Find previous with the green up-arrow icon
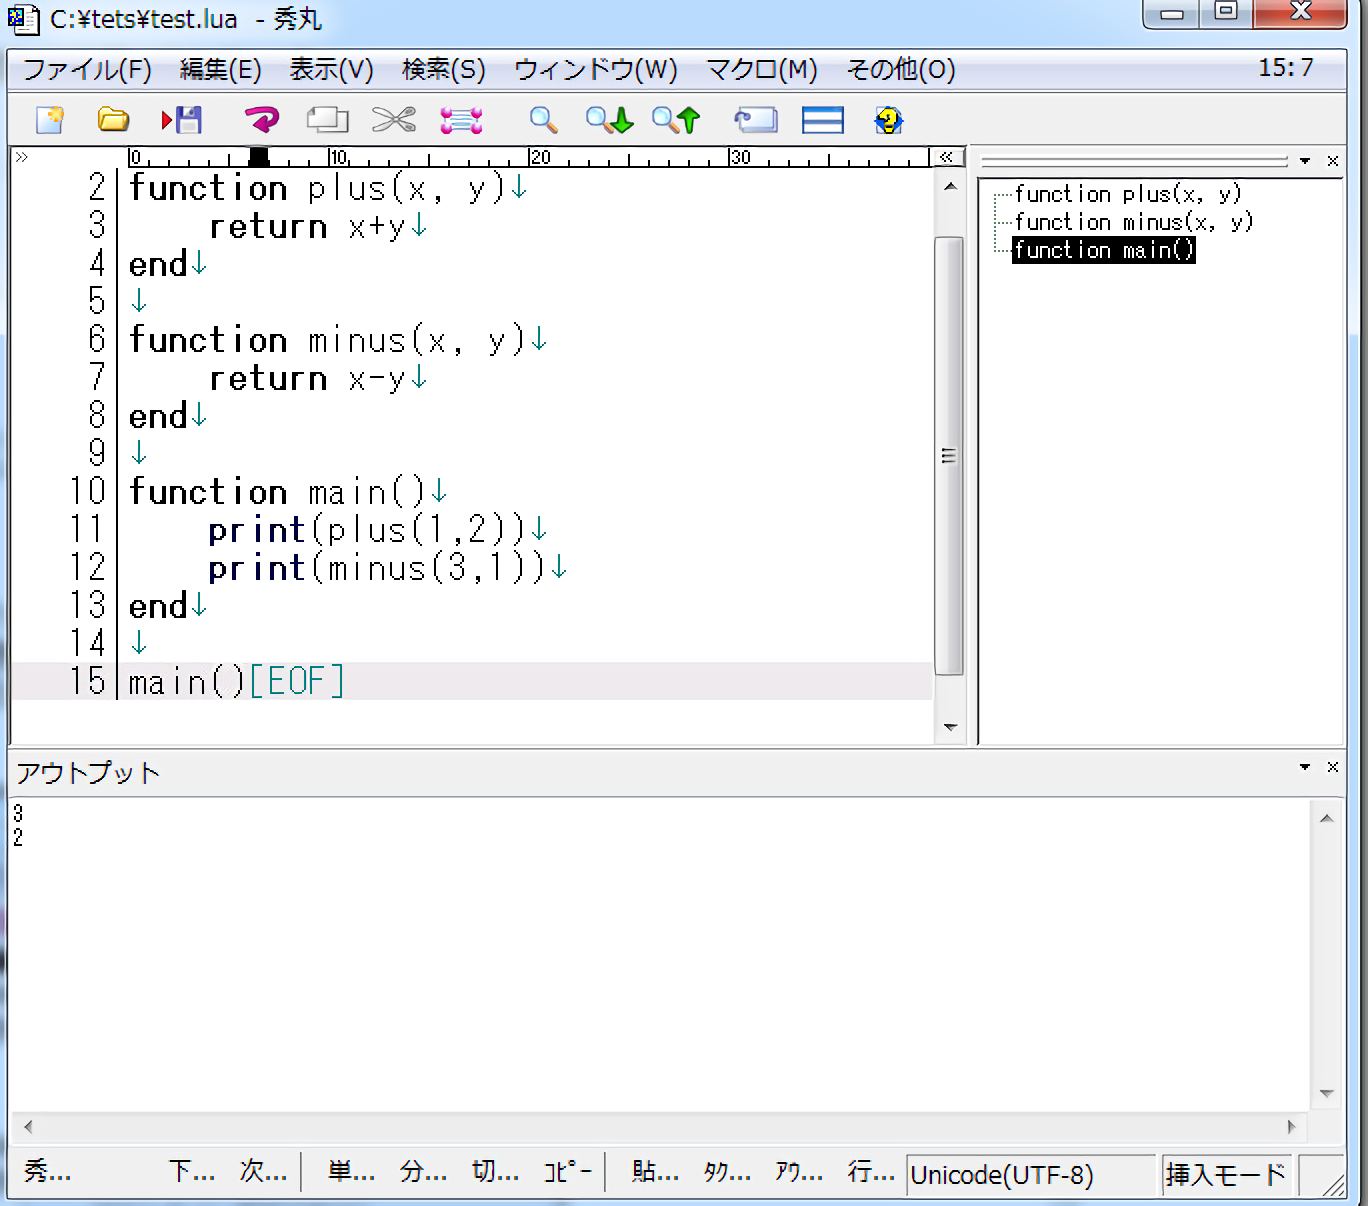 pos(676,120)
